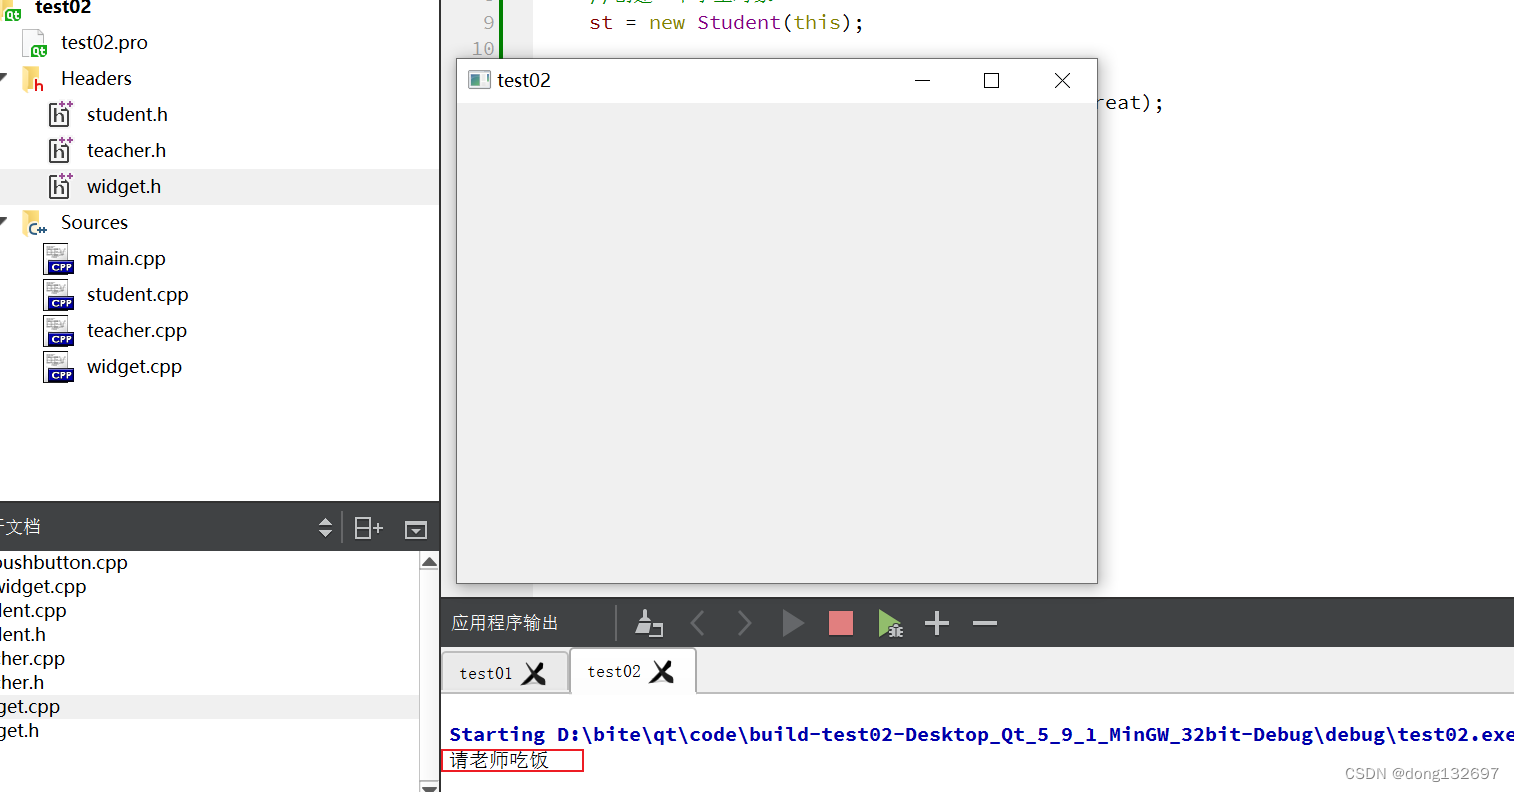This screenshot has width=1514, height=792.
Task: Open student.h header file
Action: pos(127,114)
